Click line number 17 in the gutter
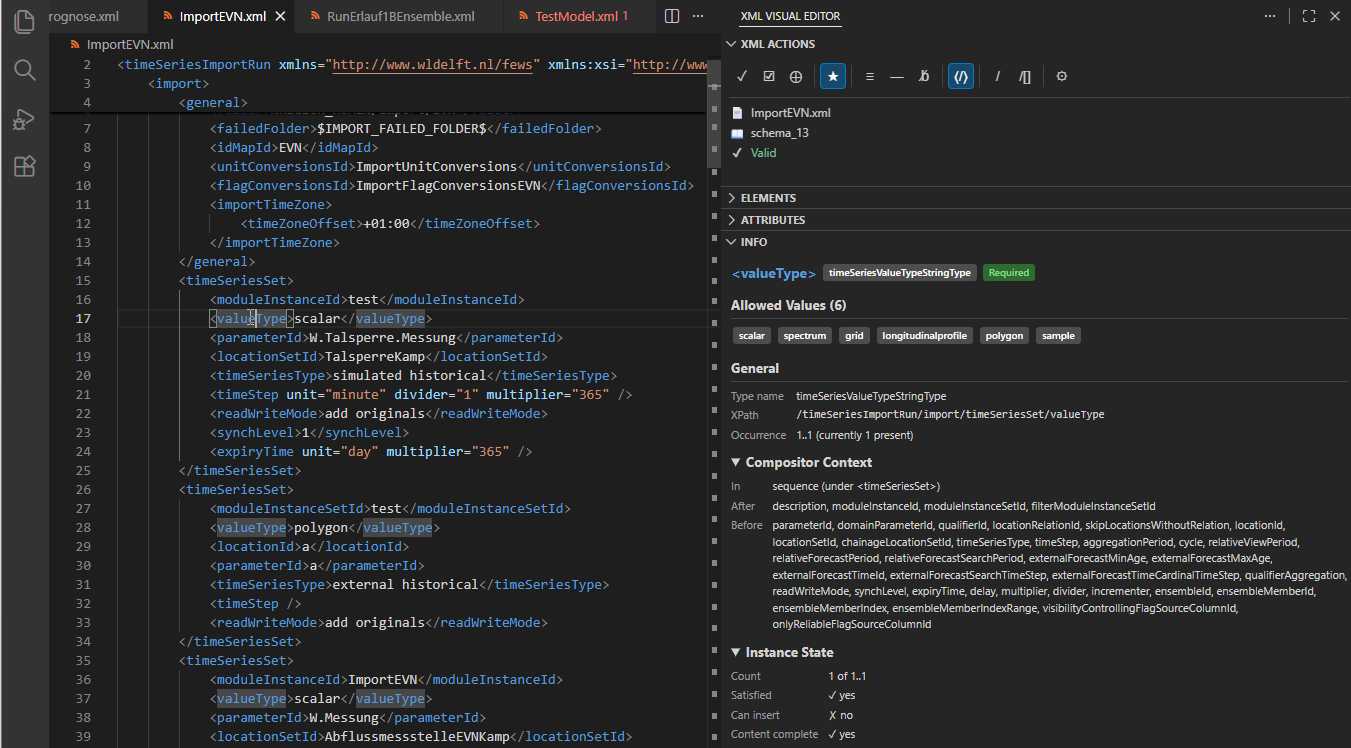 pos(85,318)
